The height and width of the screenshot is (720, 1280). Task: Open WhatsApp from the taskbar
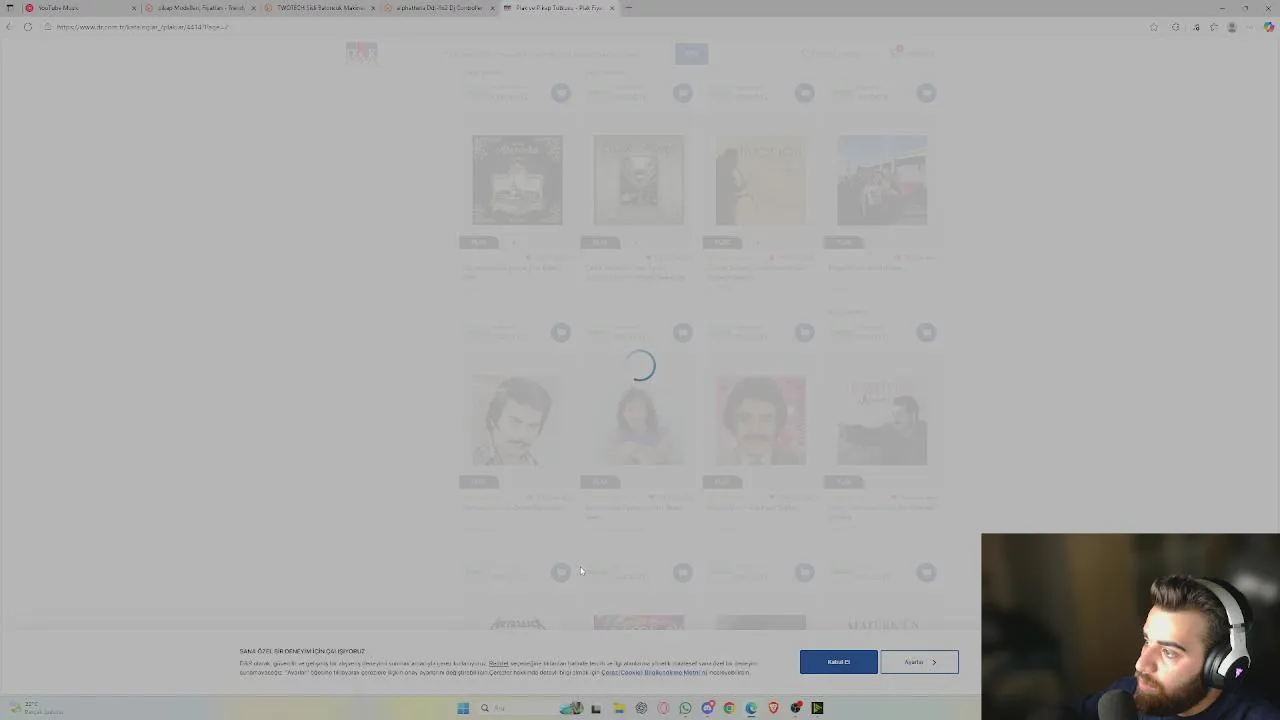click(685, 708)
